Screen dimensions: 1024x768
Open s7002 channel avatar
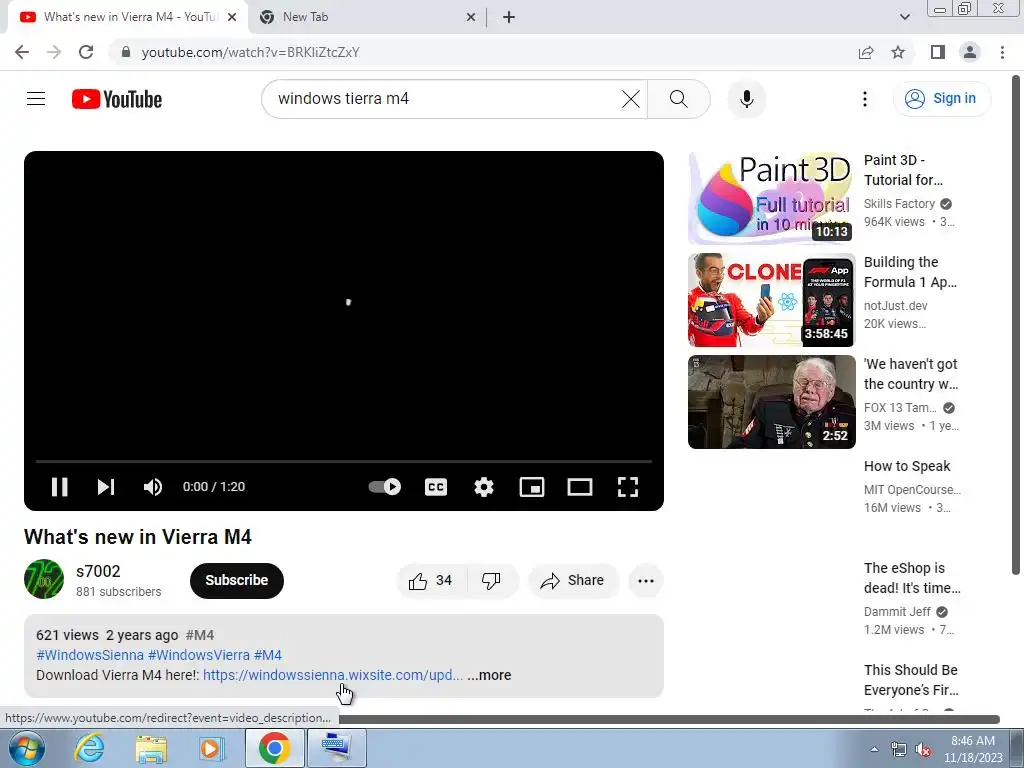click(x=44, y=579)
